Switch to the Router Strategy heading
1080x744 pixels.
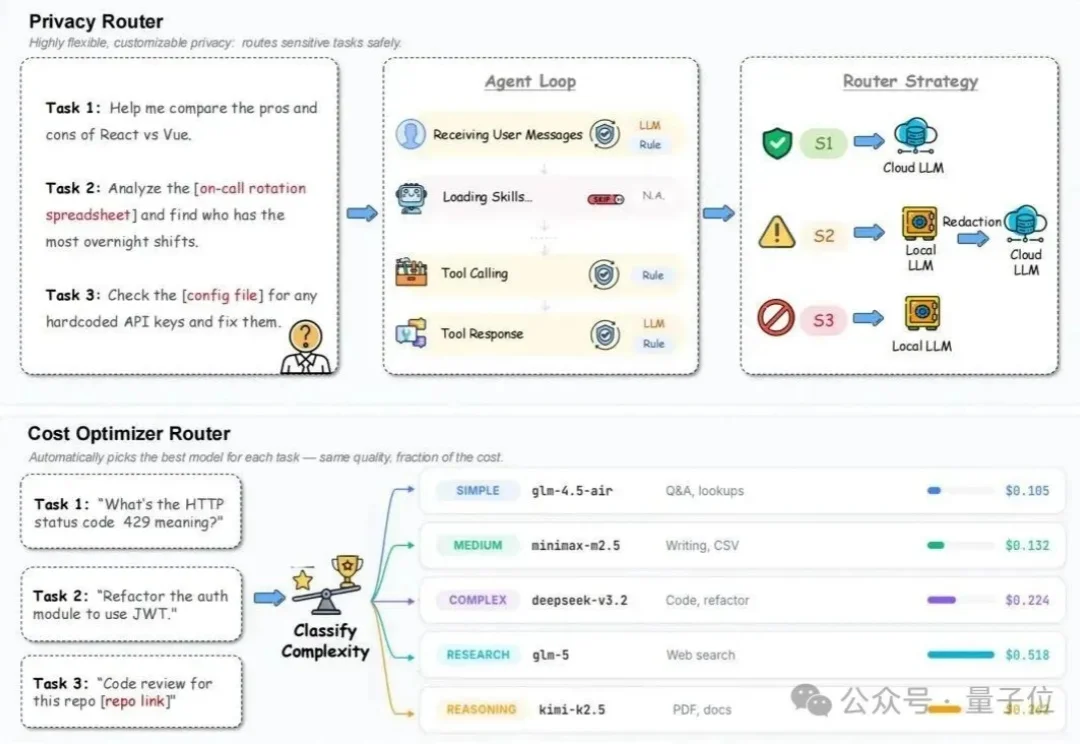910,82
